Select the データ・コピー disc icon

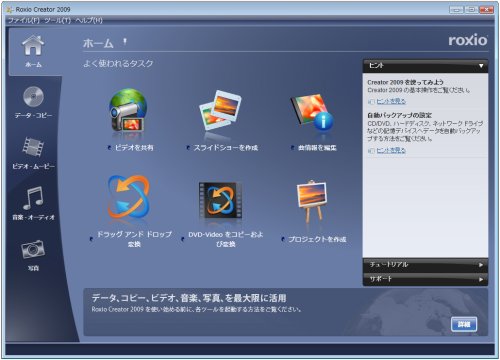(x=33, y=97)
